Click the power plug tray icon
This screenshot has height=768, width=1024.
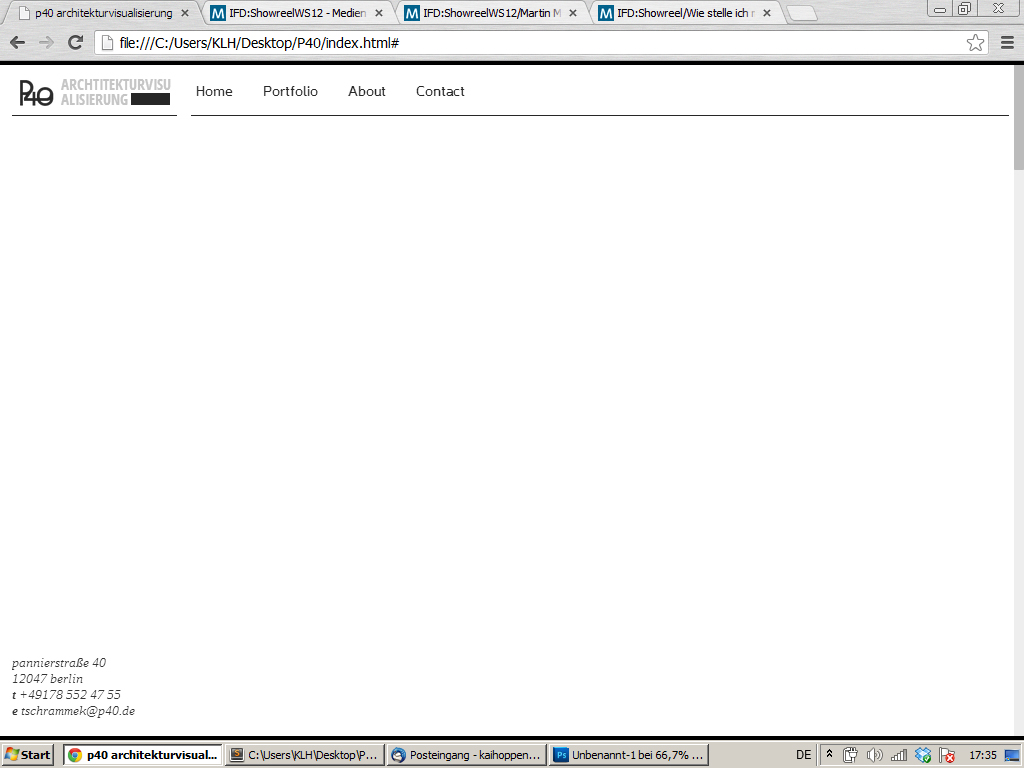click(851, 755)
